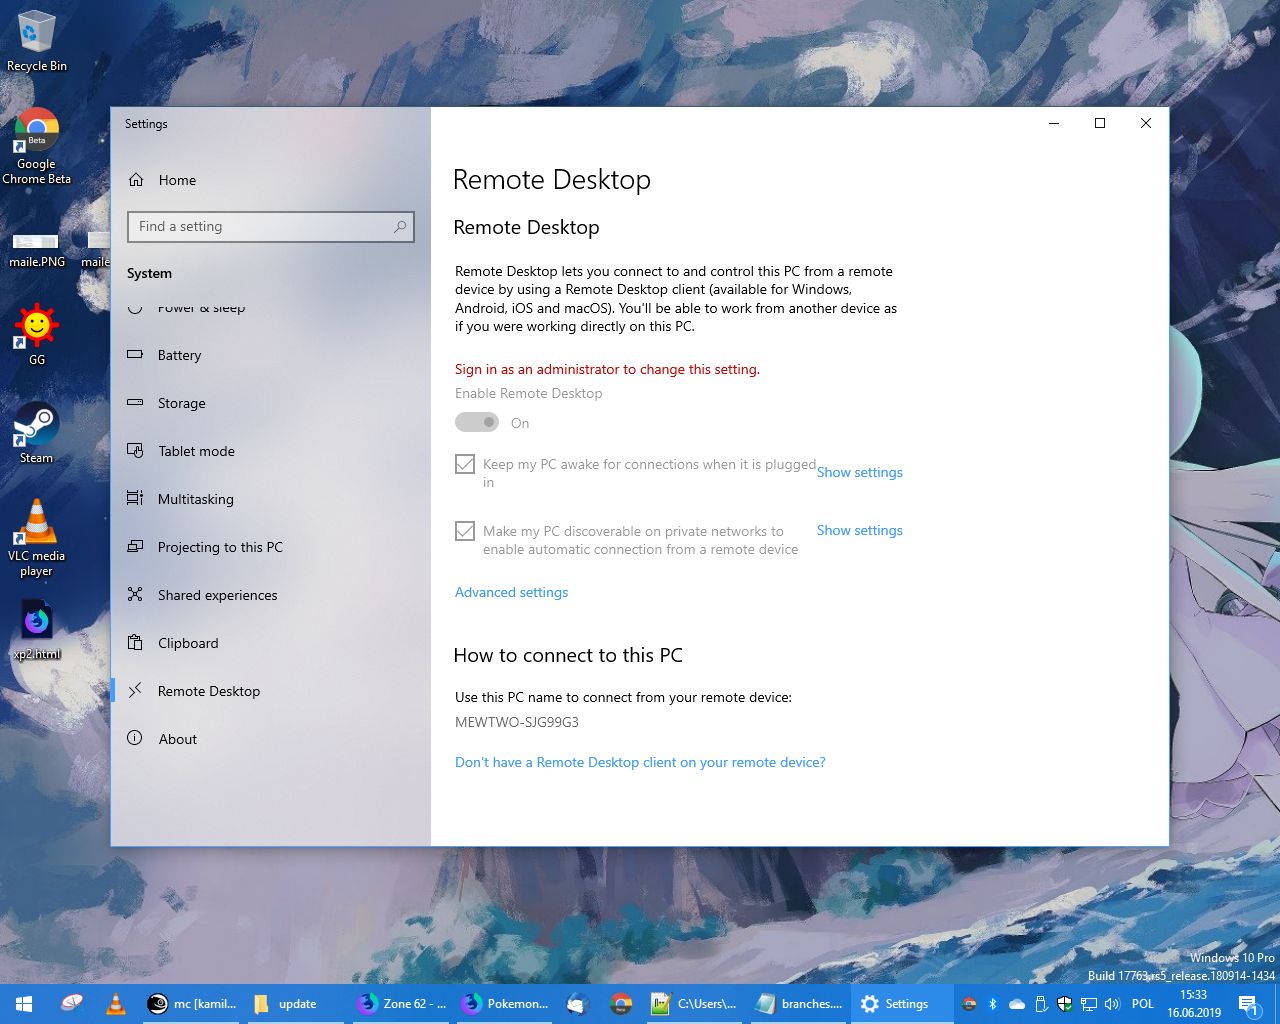Toggle the Enable Remote Desktop switch
This screenshot has height=1024, width=1280.
point(477,422)
